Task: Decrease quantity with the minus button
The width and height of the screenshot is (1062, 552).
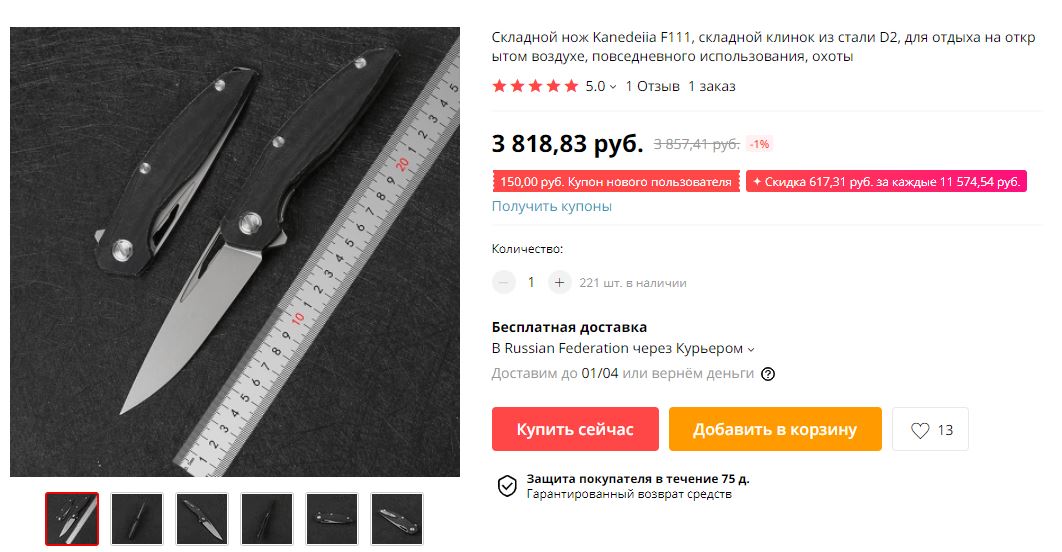Action: click(503, 282)
